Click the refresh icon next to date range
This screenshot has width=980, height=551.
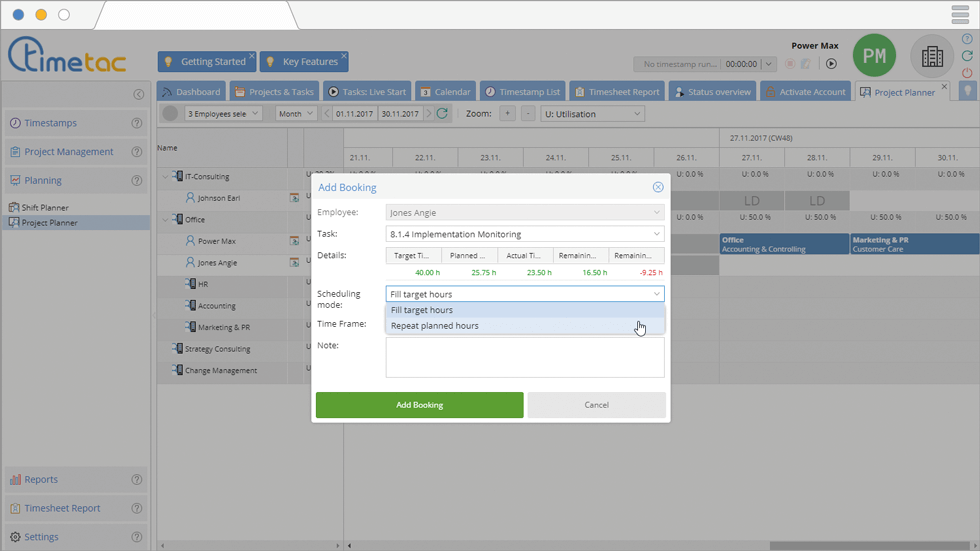442,114
